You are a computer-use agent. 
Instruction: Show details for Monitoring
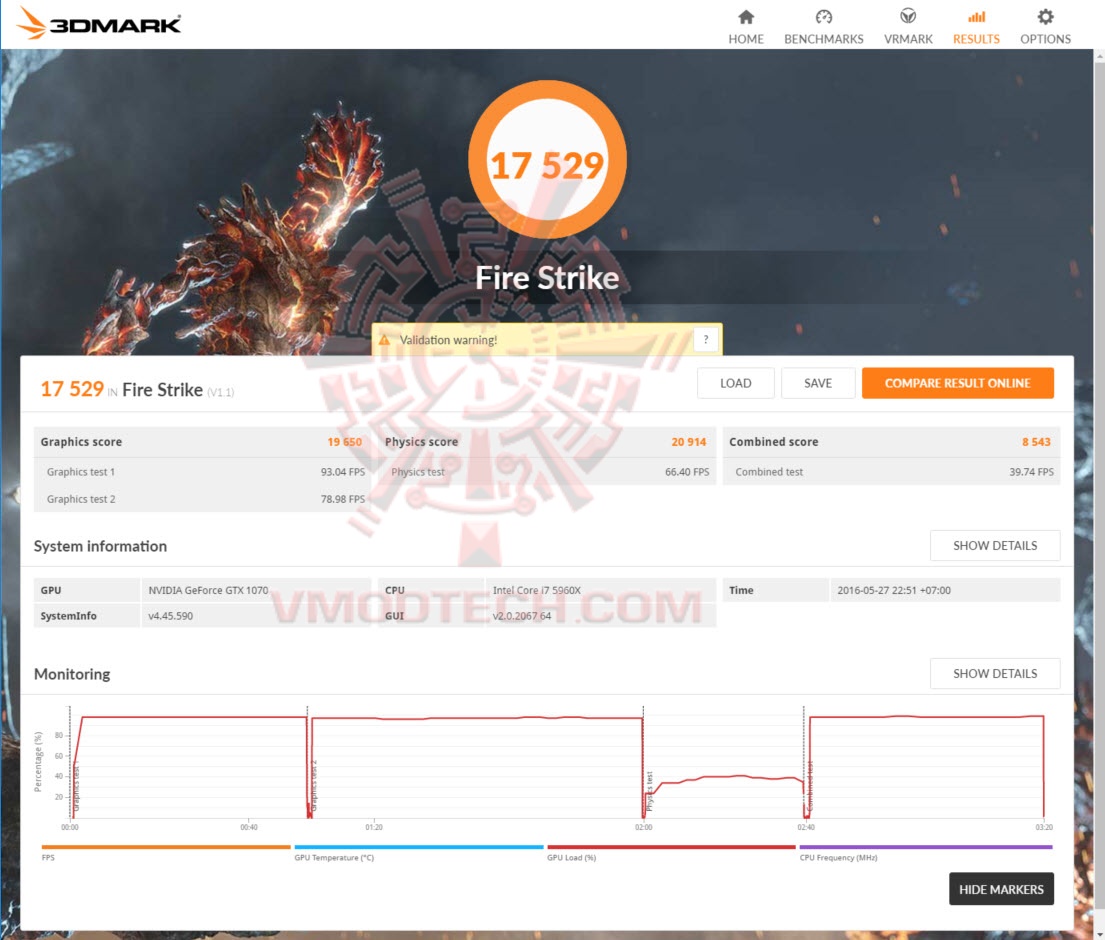tap(994, 674)
